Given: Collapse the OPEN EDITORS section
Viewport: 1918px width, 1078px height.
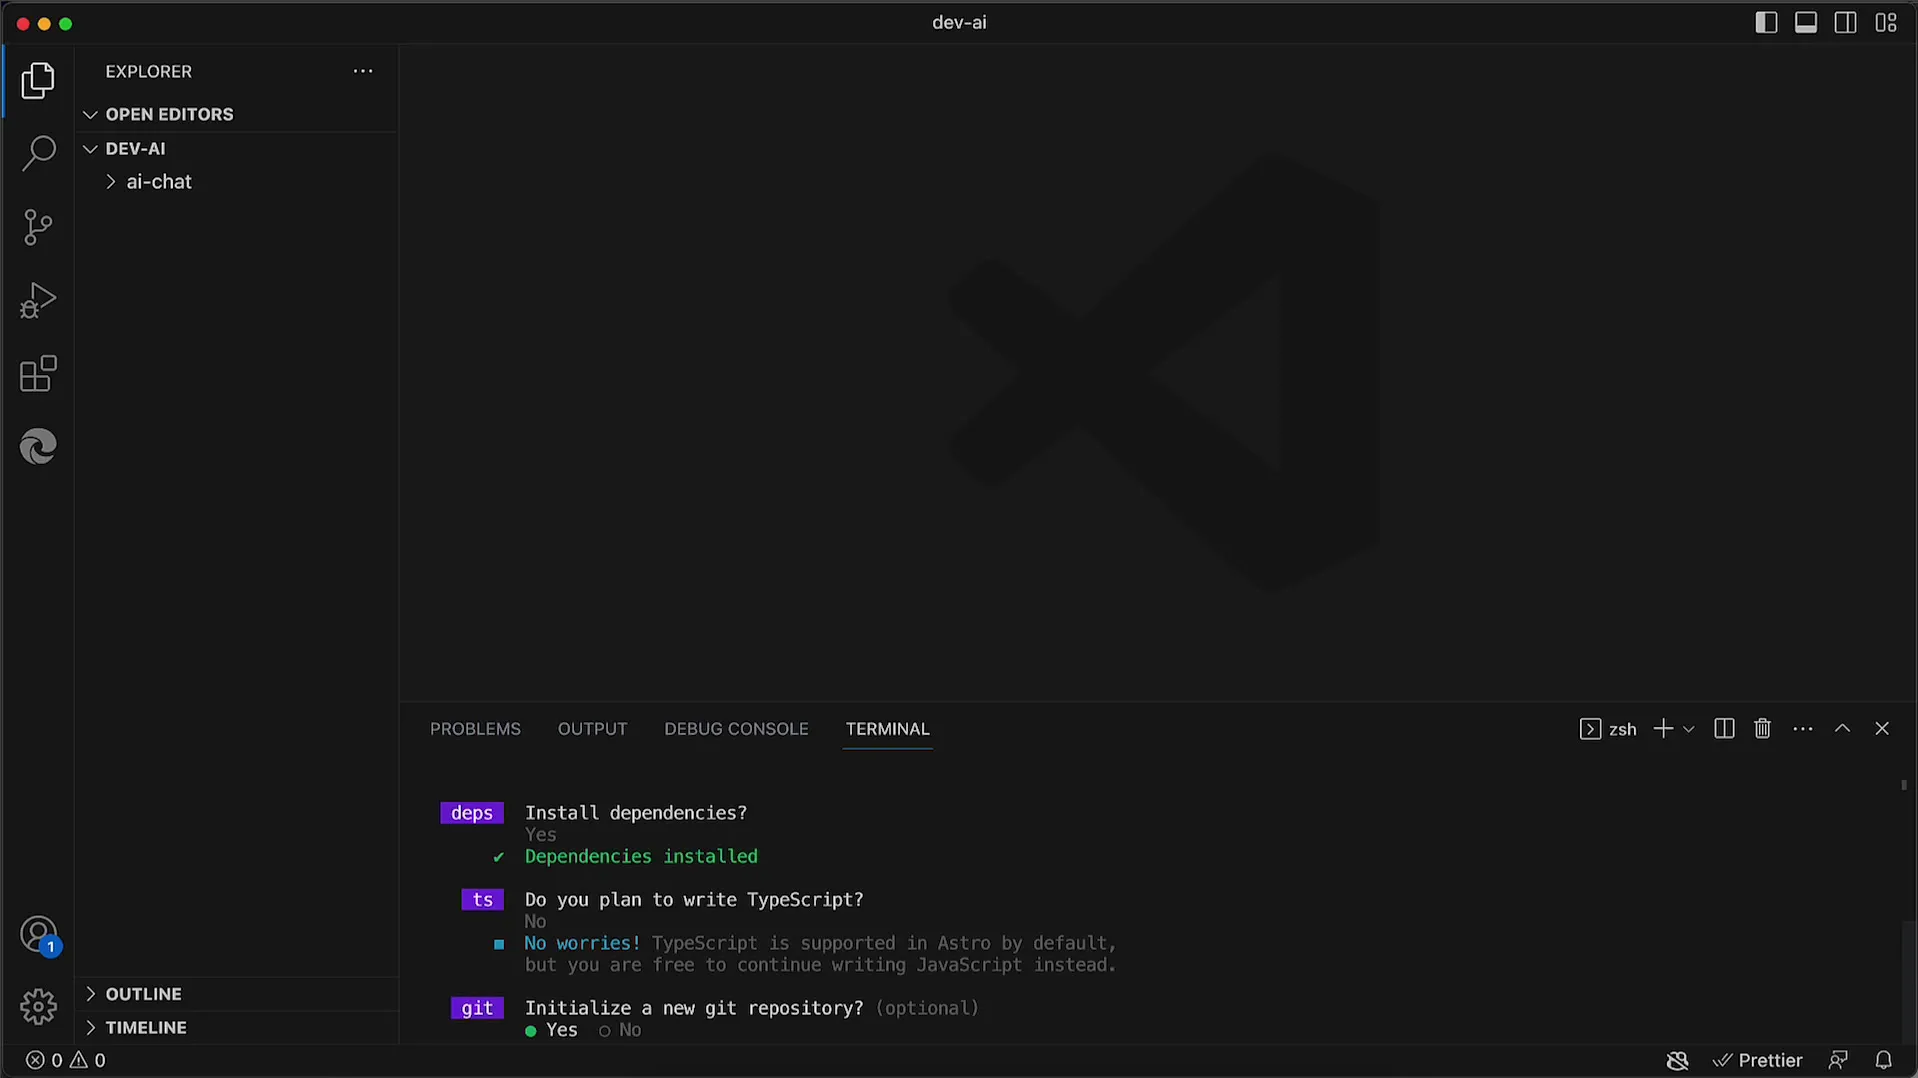Looking at the screenshot, I should (237, 114).
